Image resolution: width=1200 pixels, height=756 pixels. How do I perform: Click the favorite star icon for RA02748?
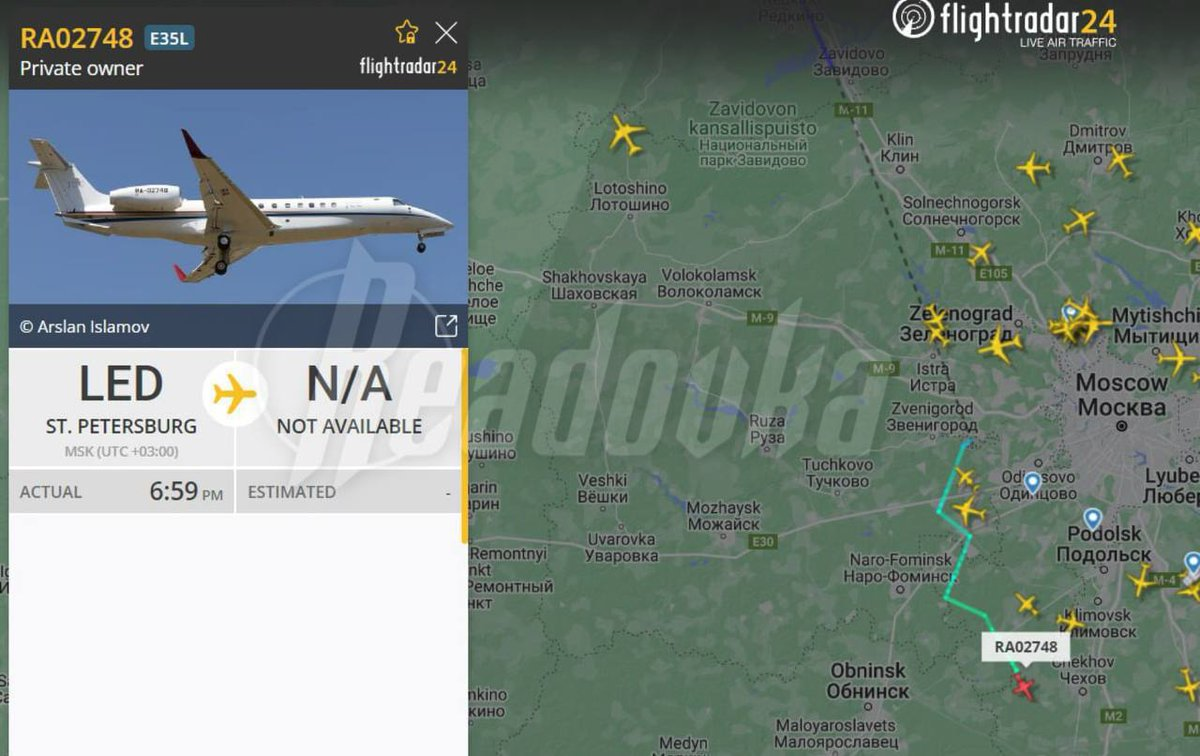pos(407,32)
